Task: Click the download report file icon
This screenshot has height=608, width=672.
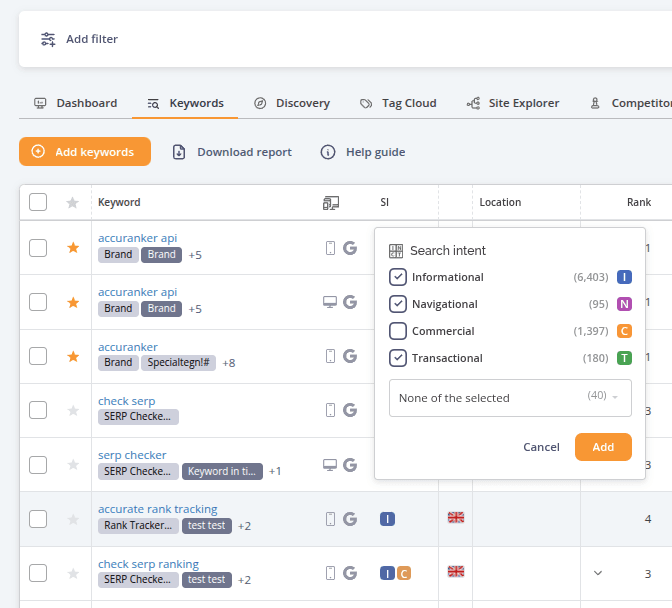Action: pyautogui.click(x=179, y=152)
